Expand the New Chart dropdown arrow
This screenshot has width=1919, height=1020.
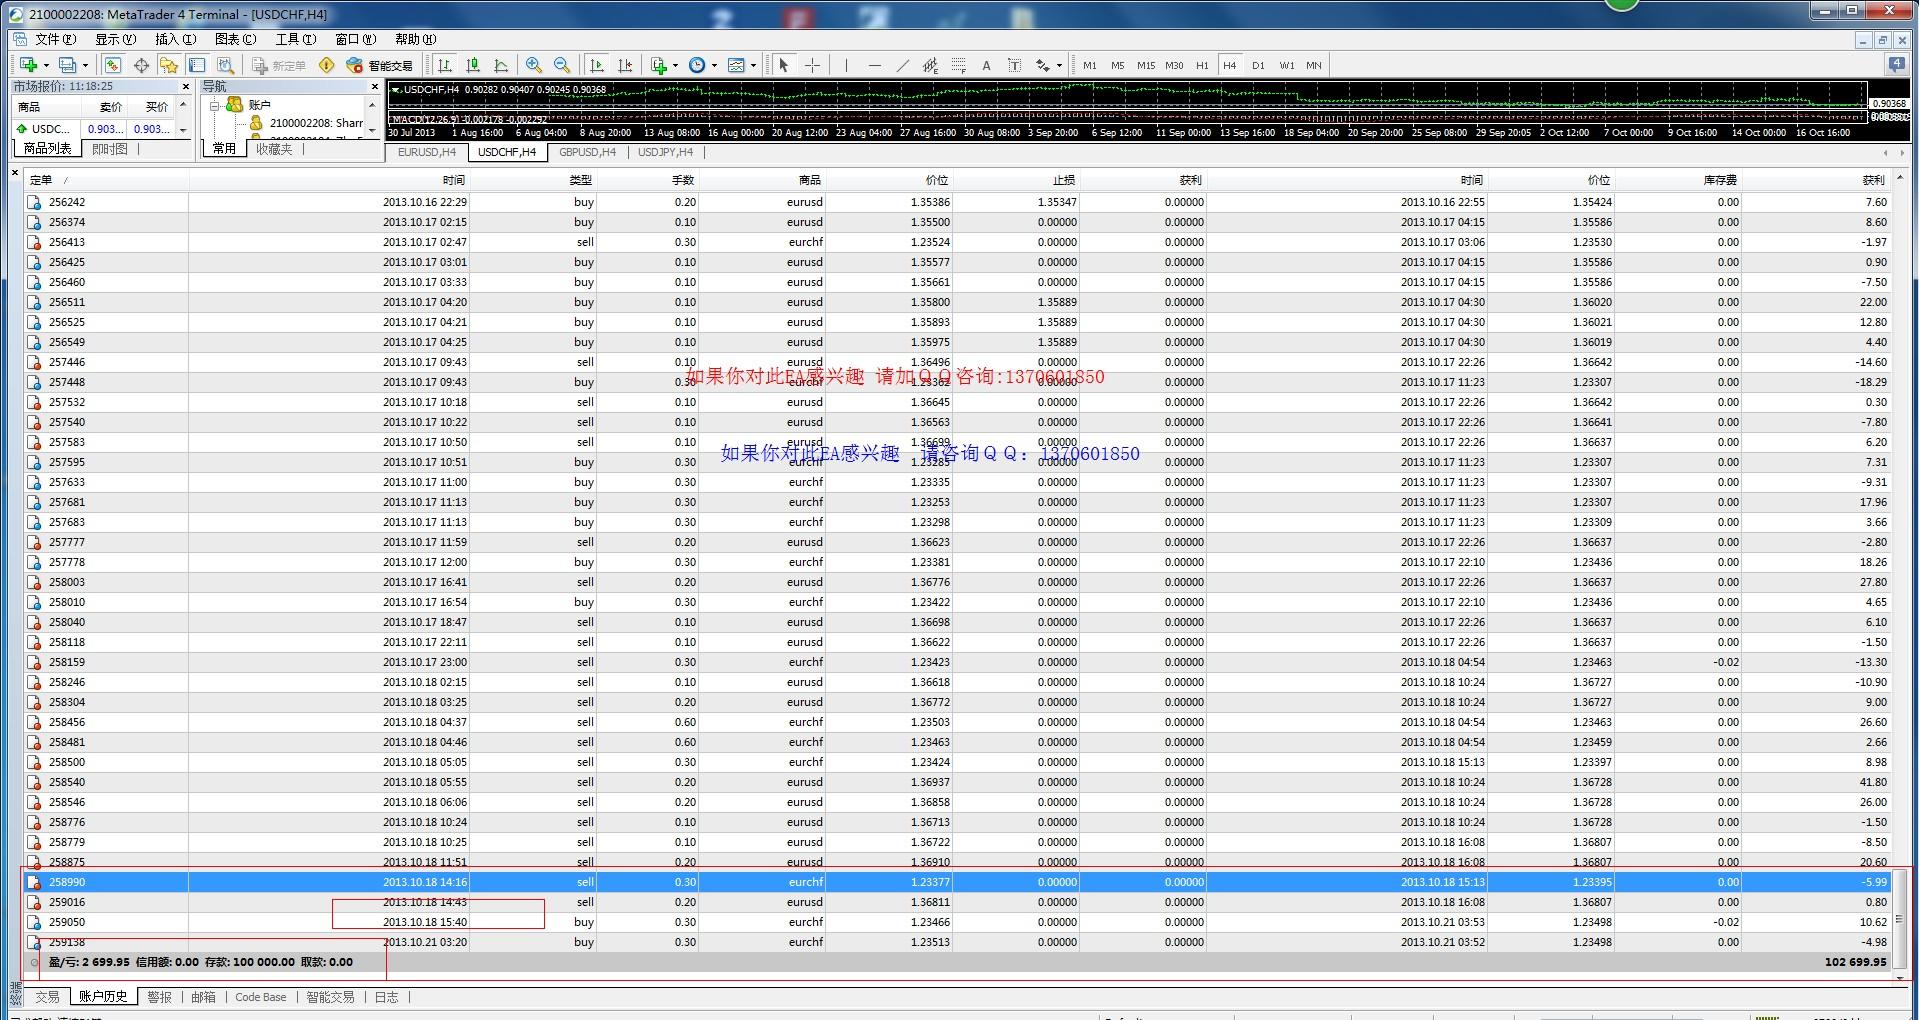(46, 66)
